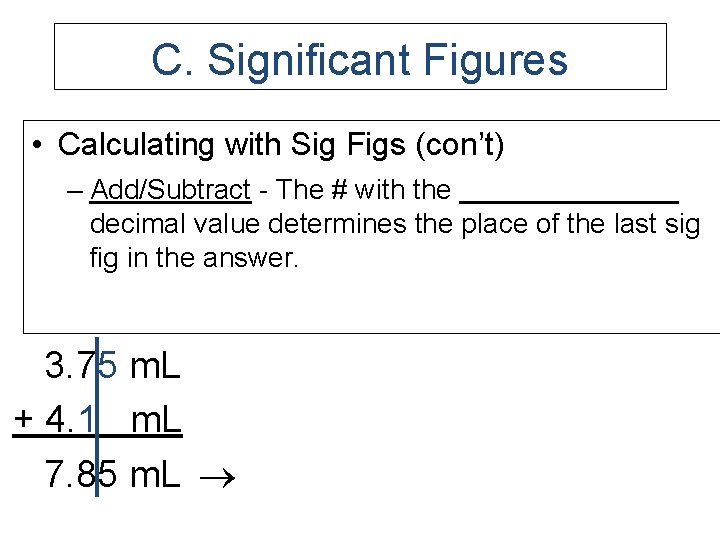The width and height of the screenshot is (720, 540).
Task: Click the underlined 'Add/Subtract' text
Action: 171,190
